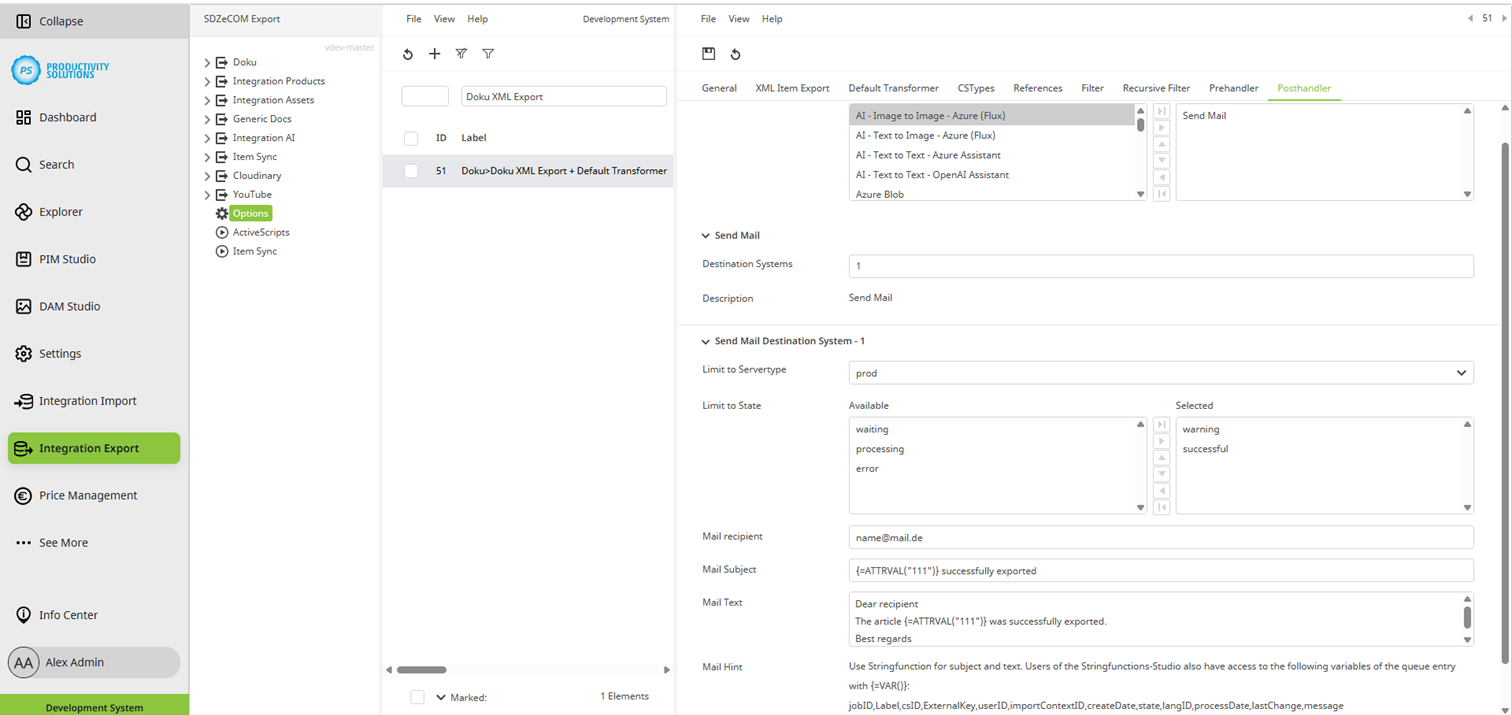Clear filters using the crossed funnel icon
Image resolution: width=1512 pixels, height=715 pixels.
pyautogui.click(x=461, y=54)
